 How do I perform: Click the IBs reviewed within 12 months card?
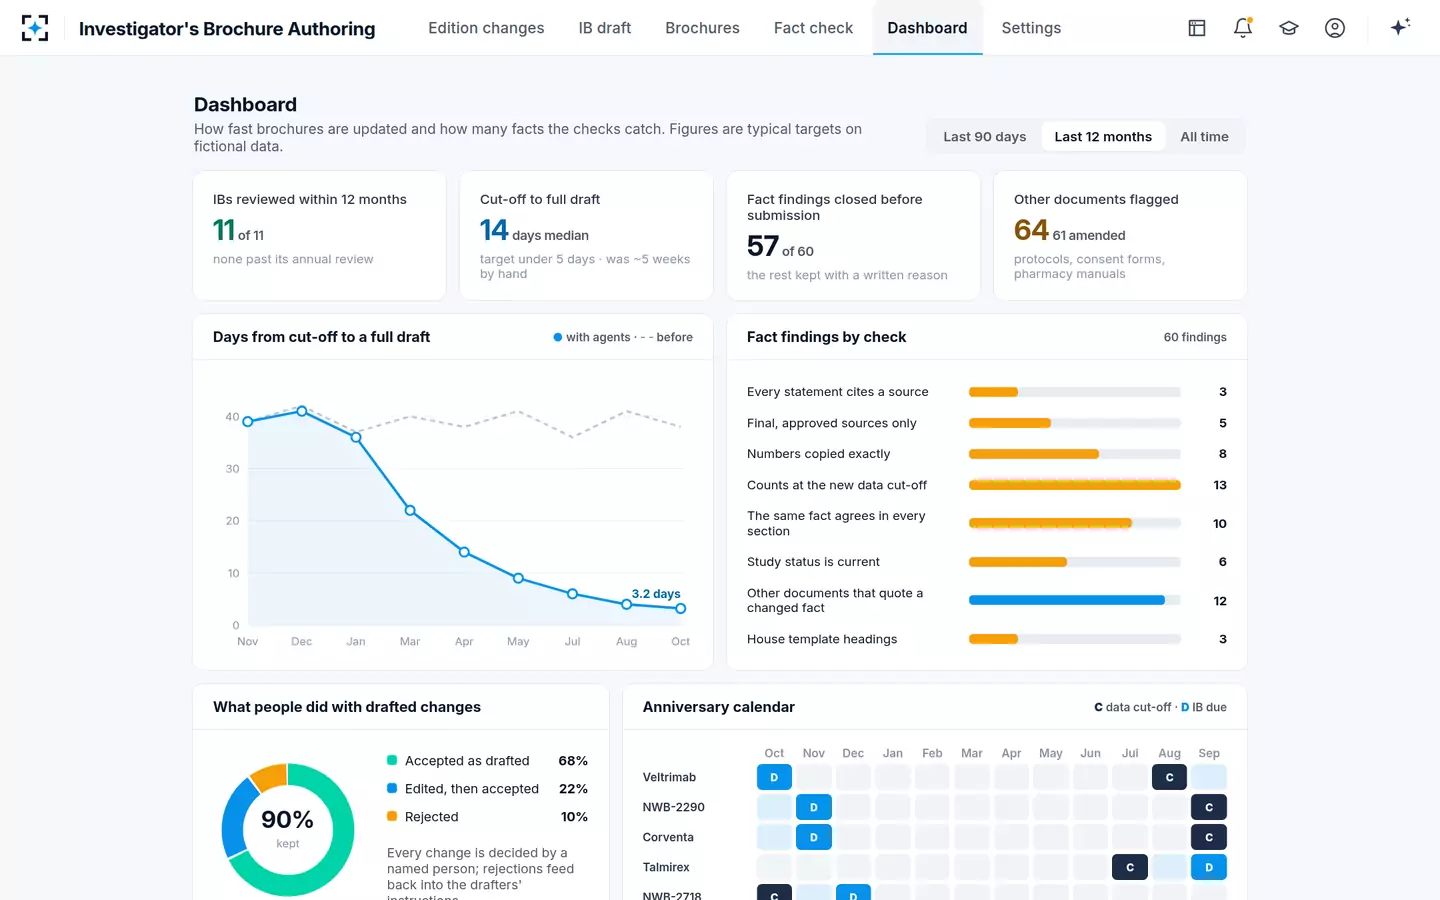320,236
